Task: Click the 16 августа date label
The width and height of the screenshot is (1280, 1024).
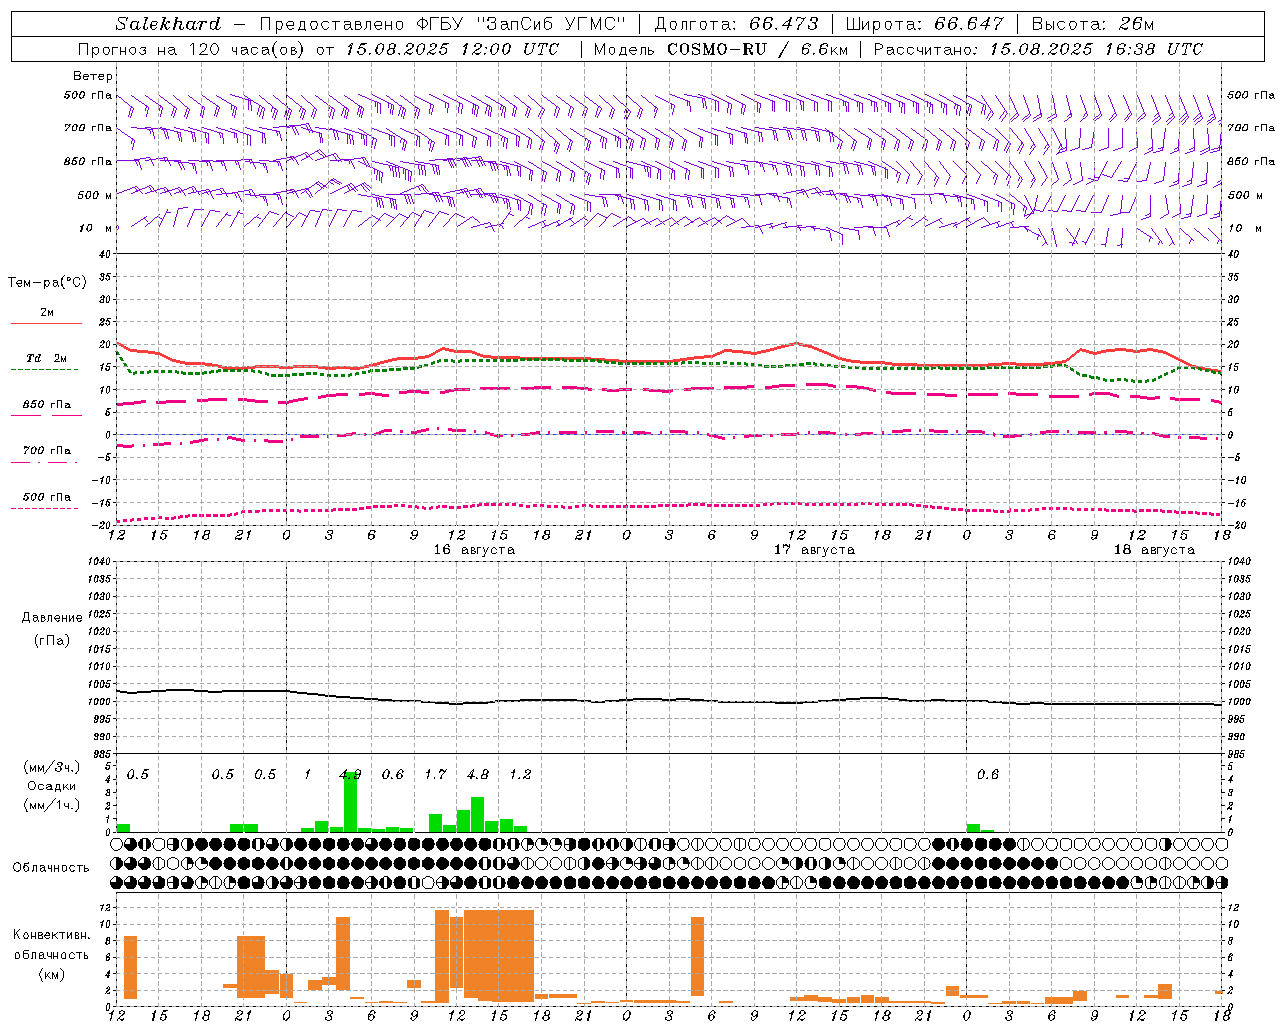Action: 474,550
